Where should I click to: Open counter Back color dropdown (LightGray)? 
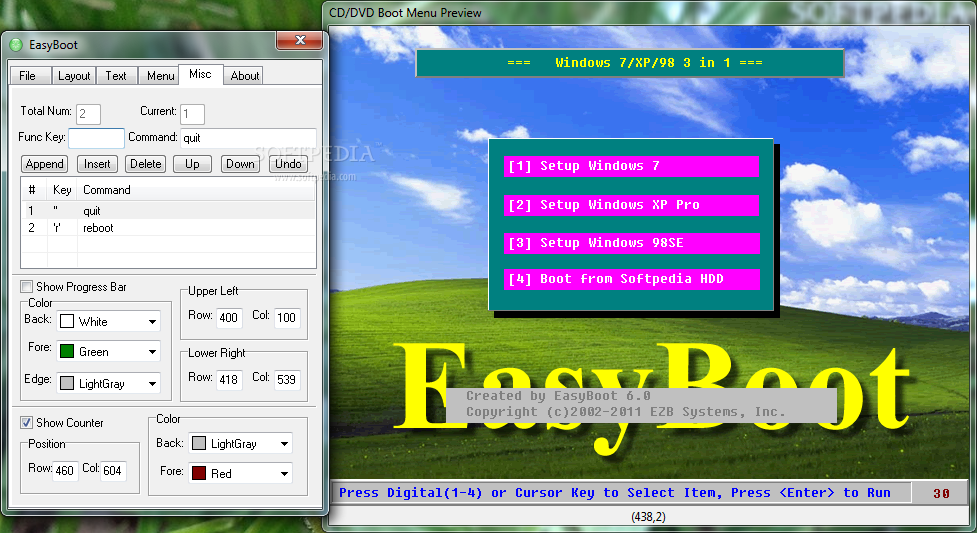[241, 444]
